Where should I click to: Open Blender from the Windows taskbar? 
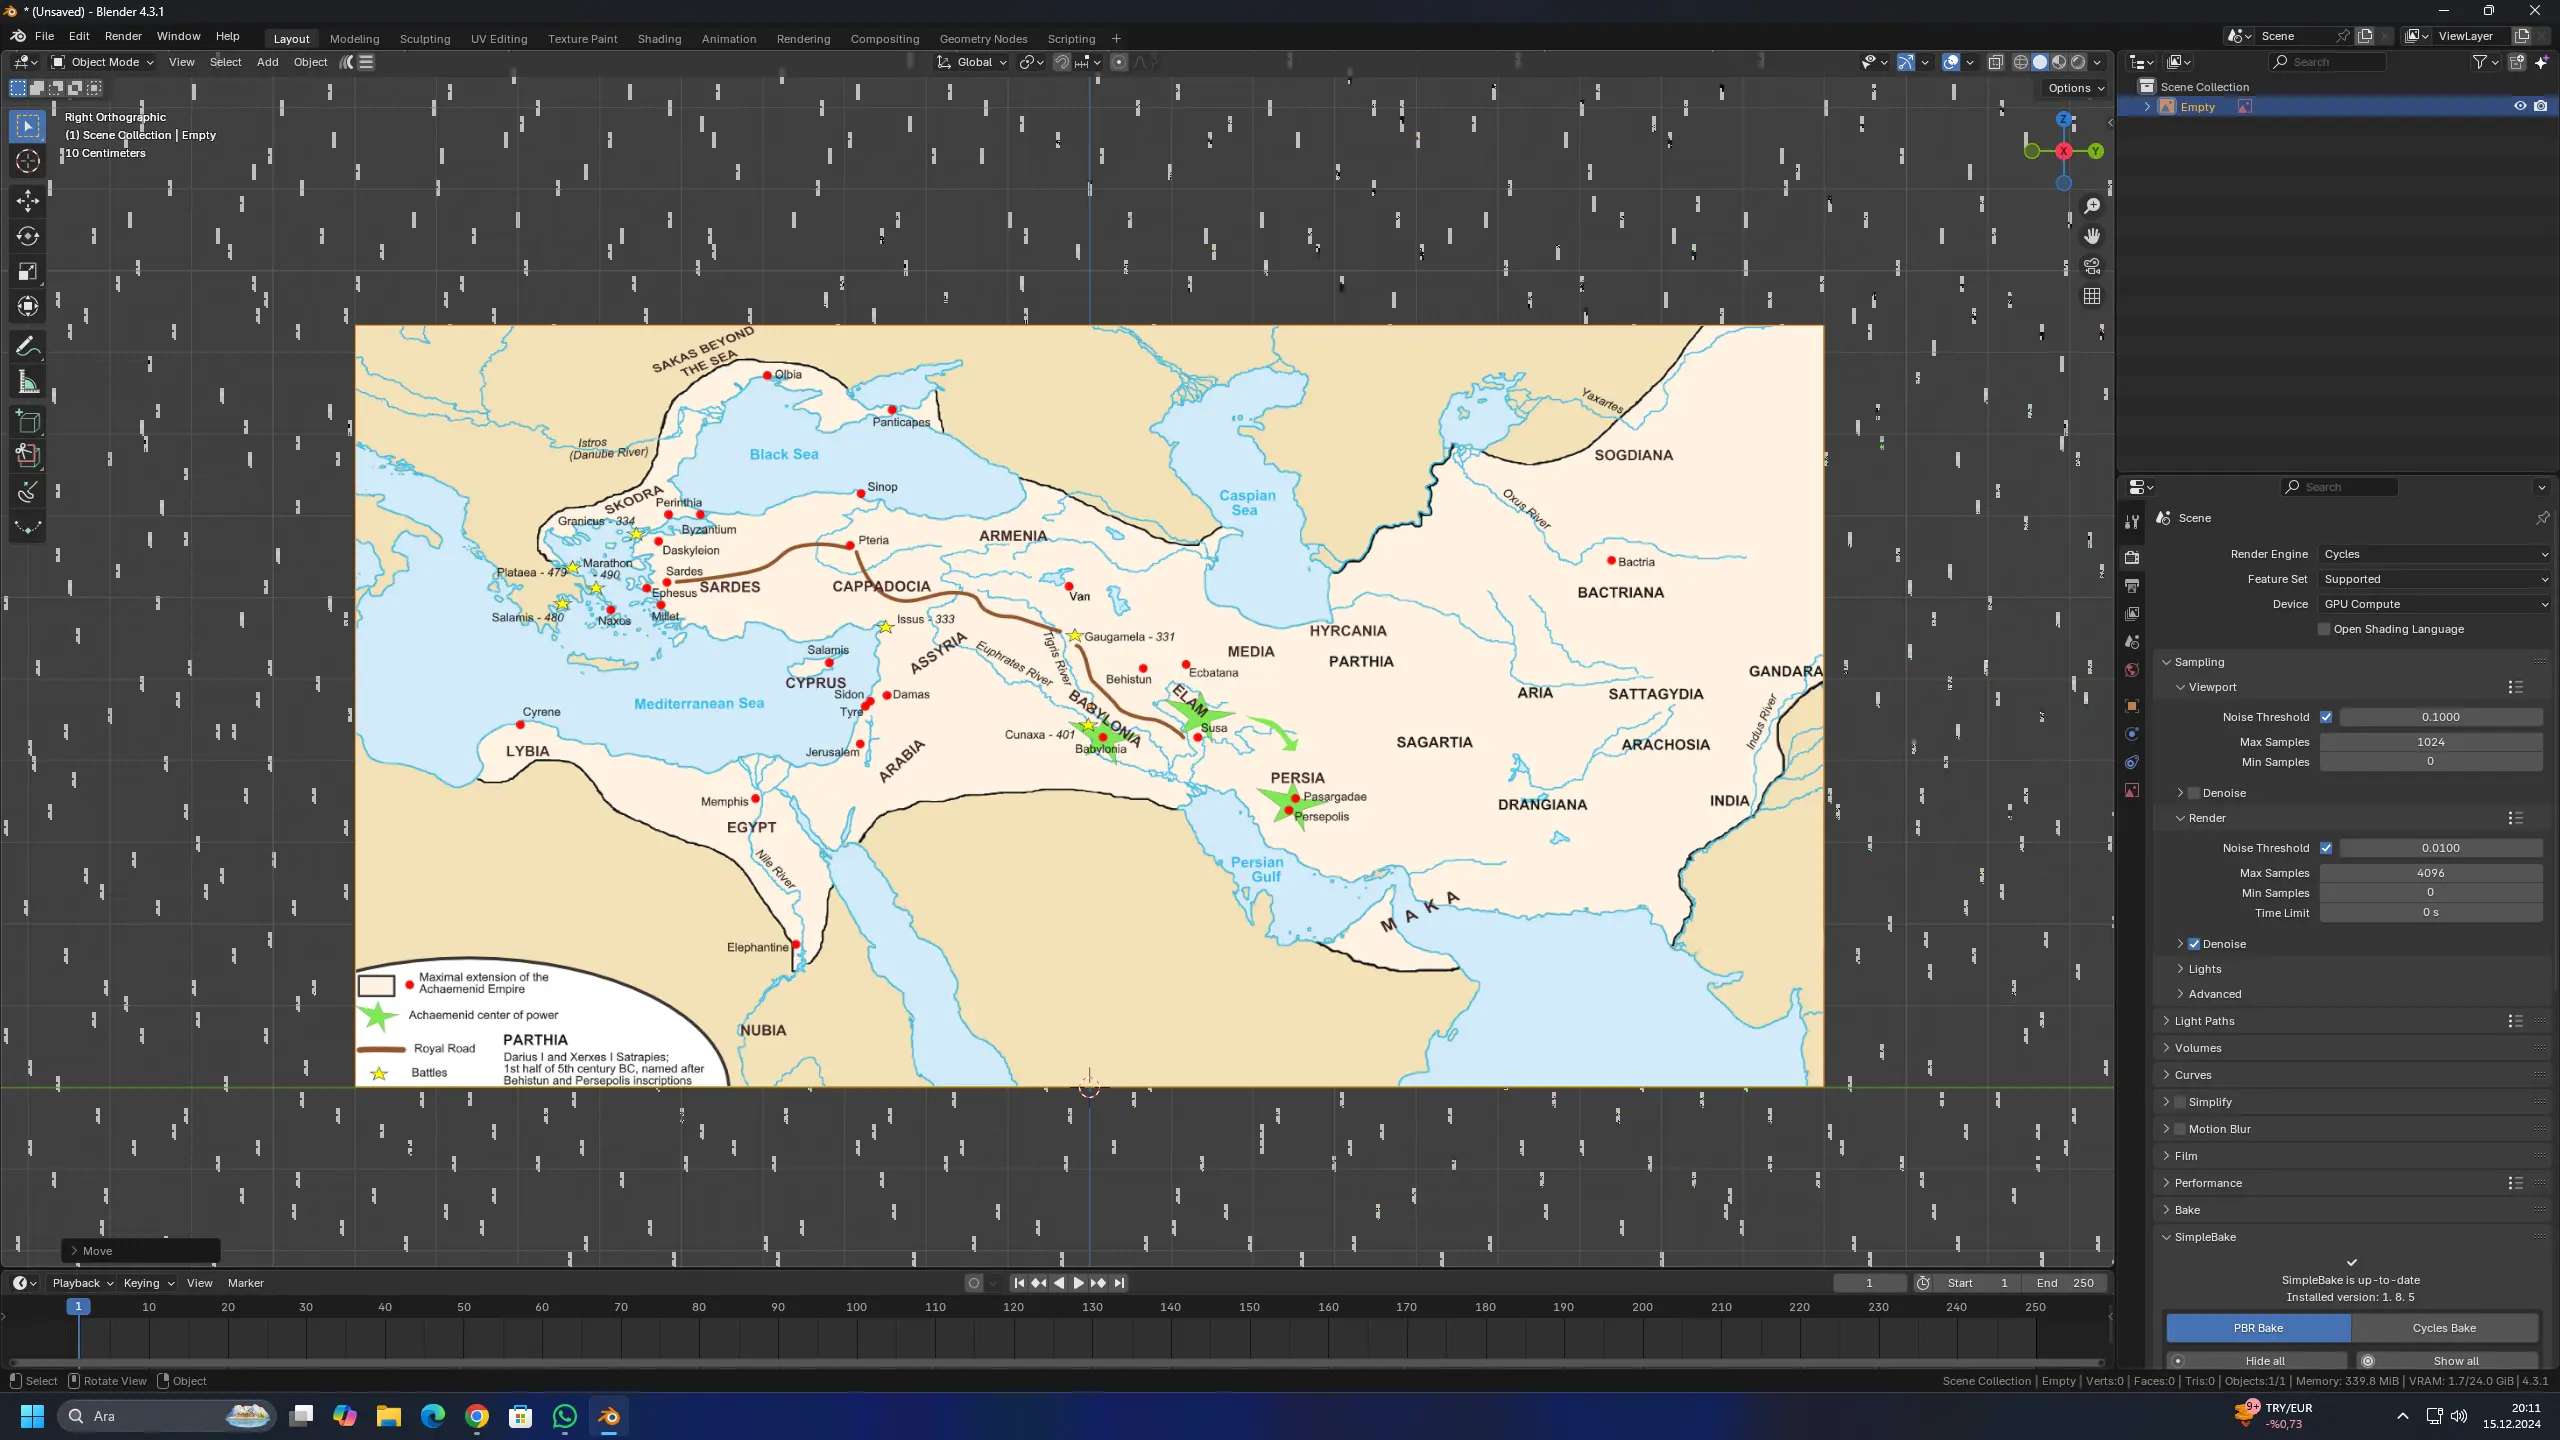point(609,1416)
